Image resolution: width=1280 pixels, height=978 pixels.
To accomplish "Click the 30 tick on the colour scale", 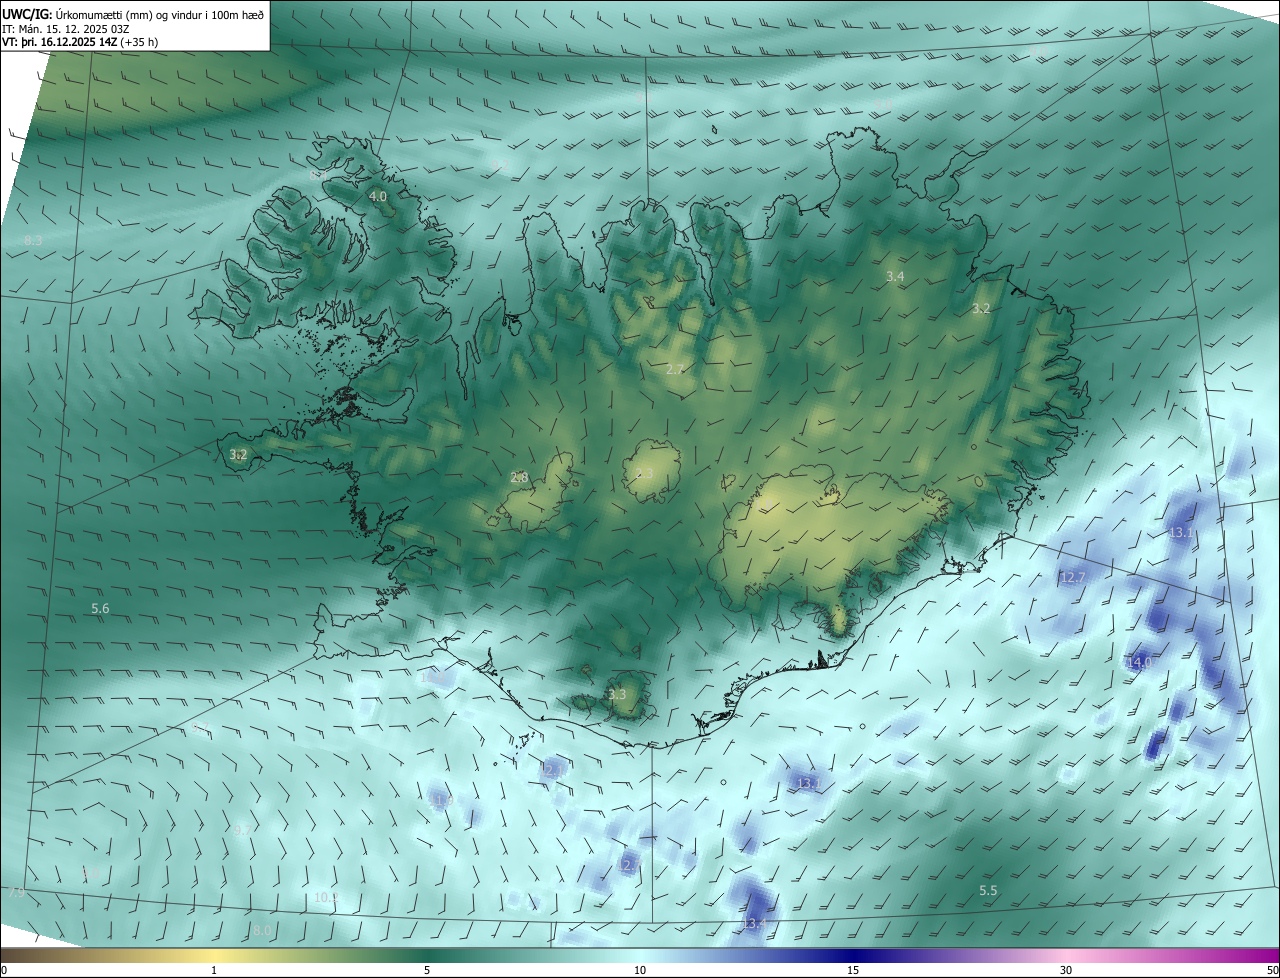I will [1066, 970].
